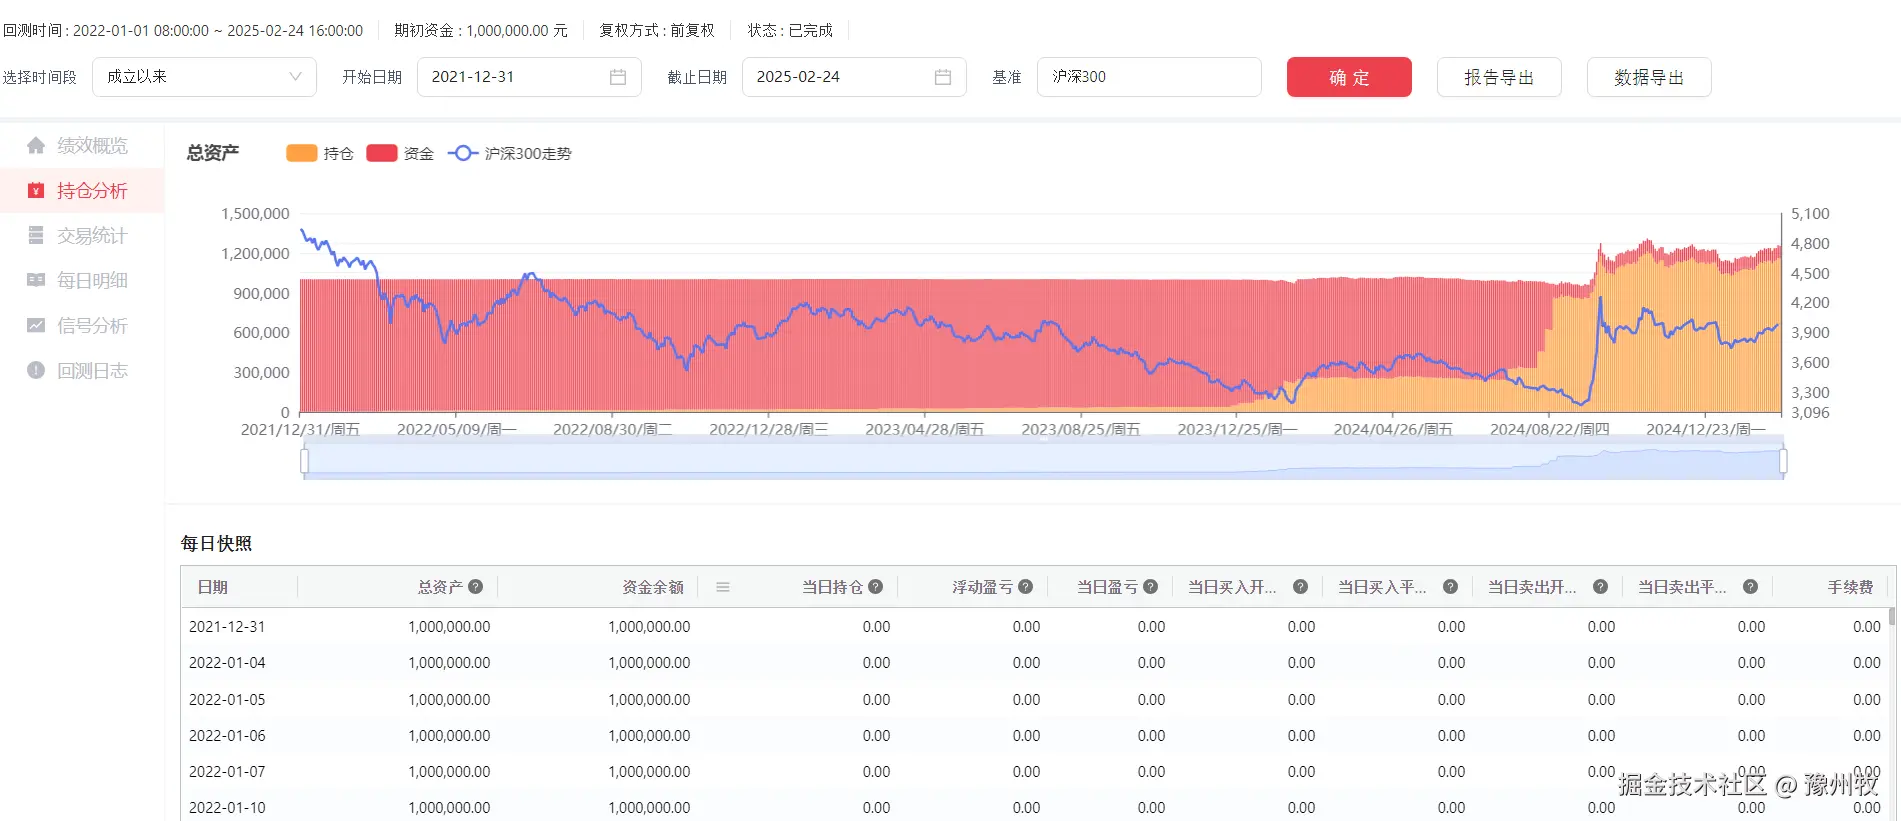Open calendar icon for 开始日期
Viewport: 1901px width, 821px height.
[618, 77]
